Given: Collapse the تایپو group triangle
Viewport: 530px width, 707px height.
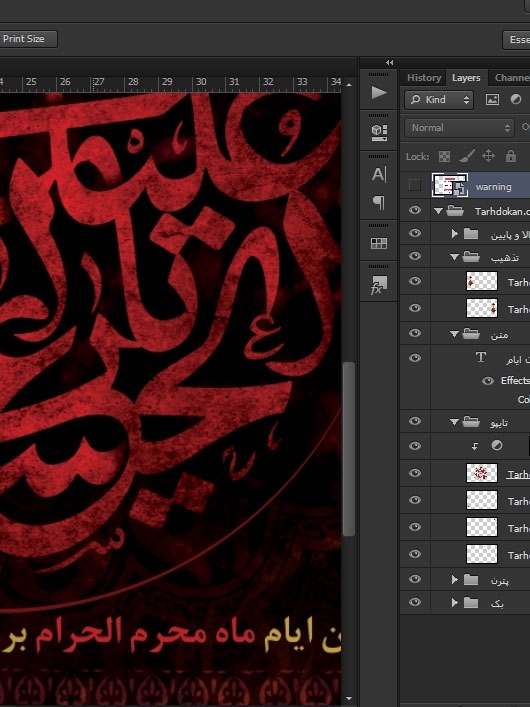Looking at the screenshot, I should tap(454, 422).
